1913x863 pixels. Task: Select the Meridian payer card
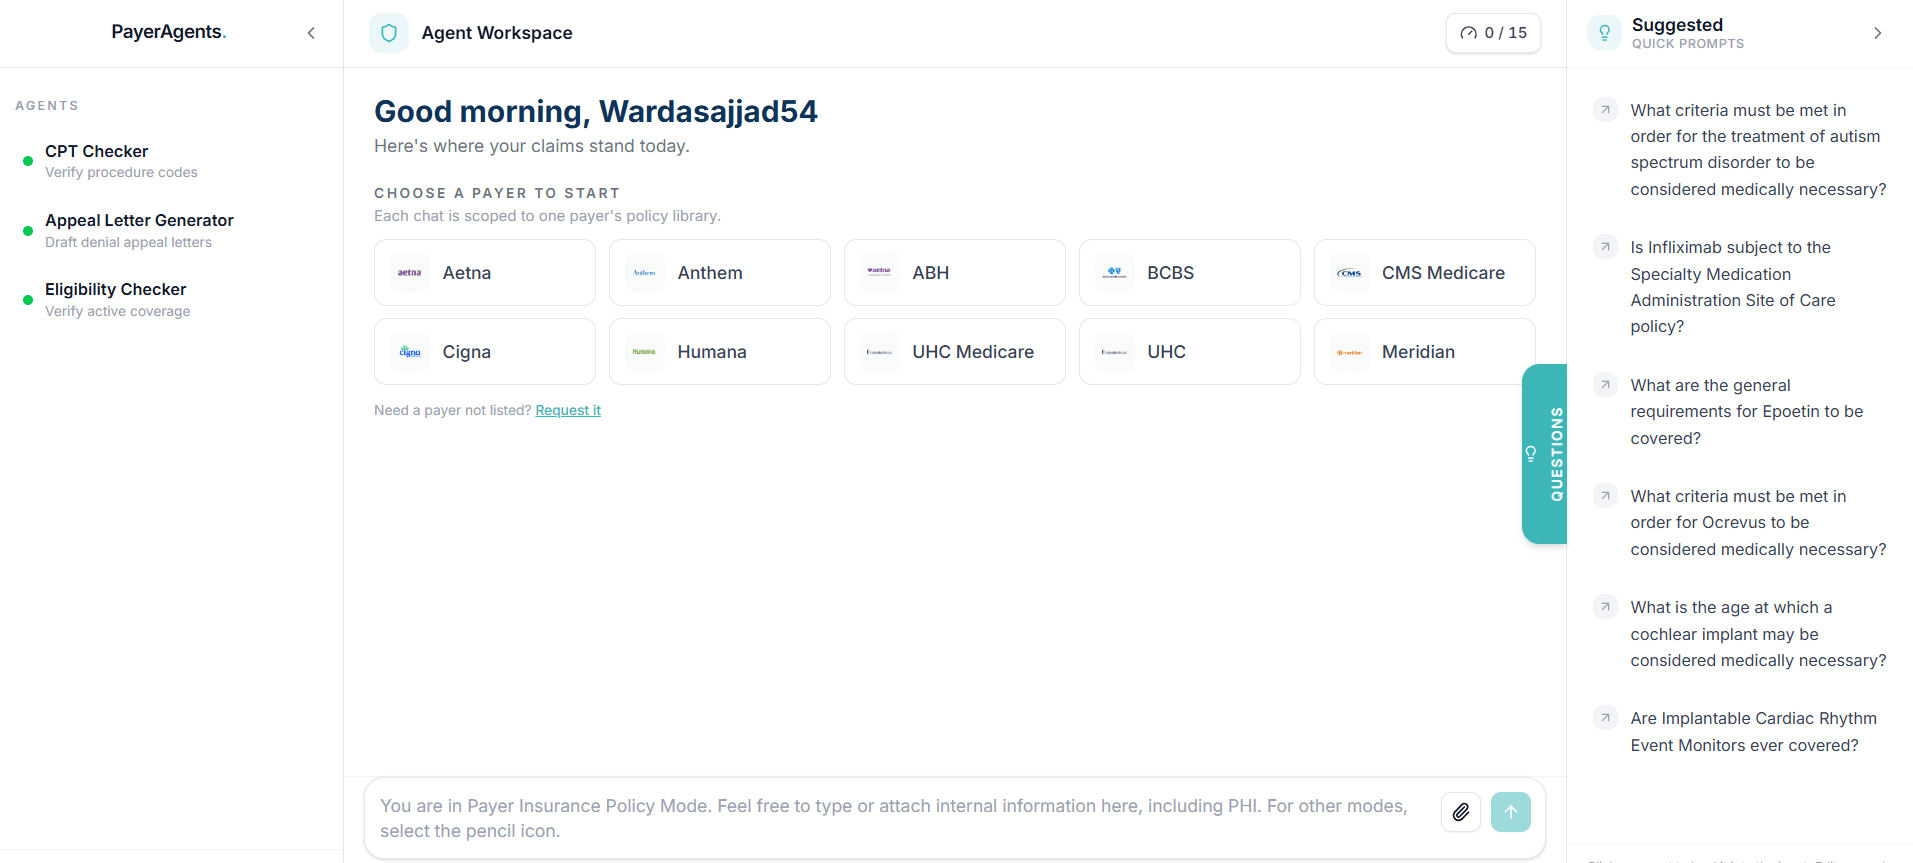coord(1425,351)
